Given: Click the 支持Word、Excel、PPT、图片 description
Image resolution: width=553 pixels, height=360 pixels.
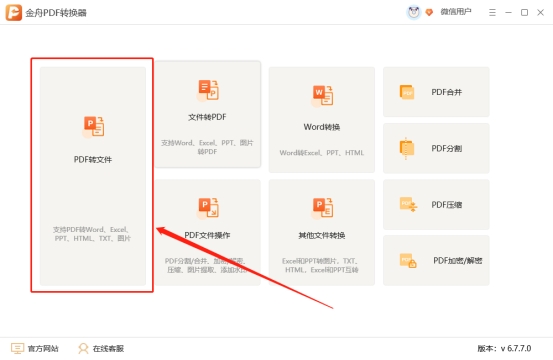Looking at the screenshot, I should [x=207, y=147].
